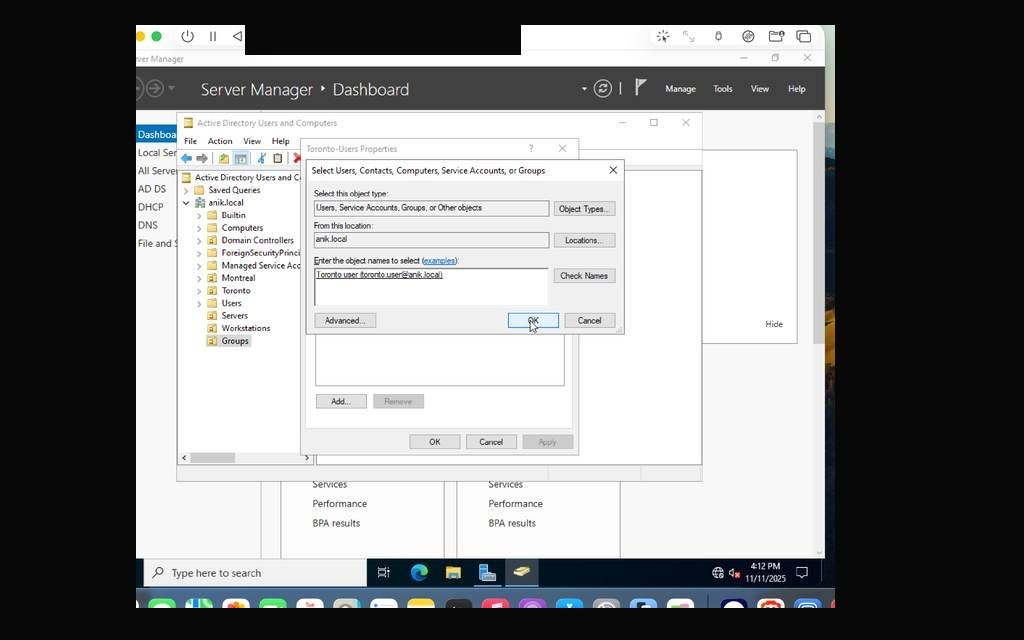Pause the virtual machine
The image size is (1024, 640).
click(x=213, y=37)
